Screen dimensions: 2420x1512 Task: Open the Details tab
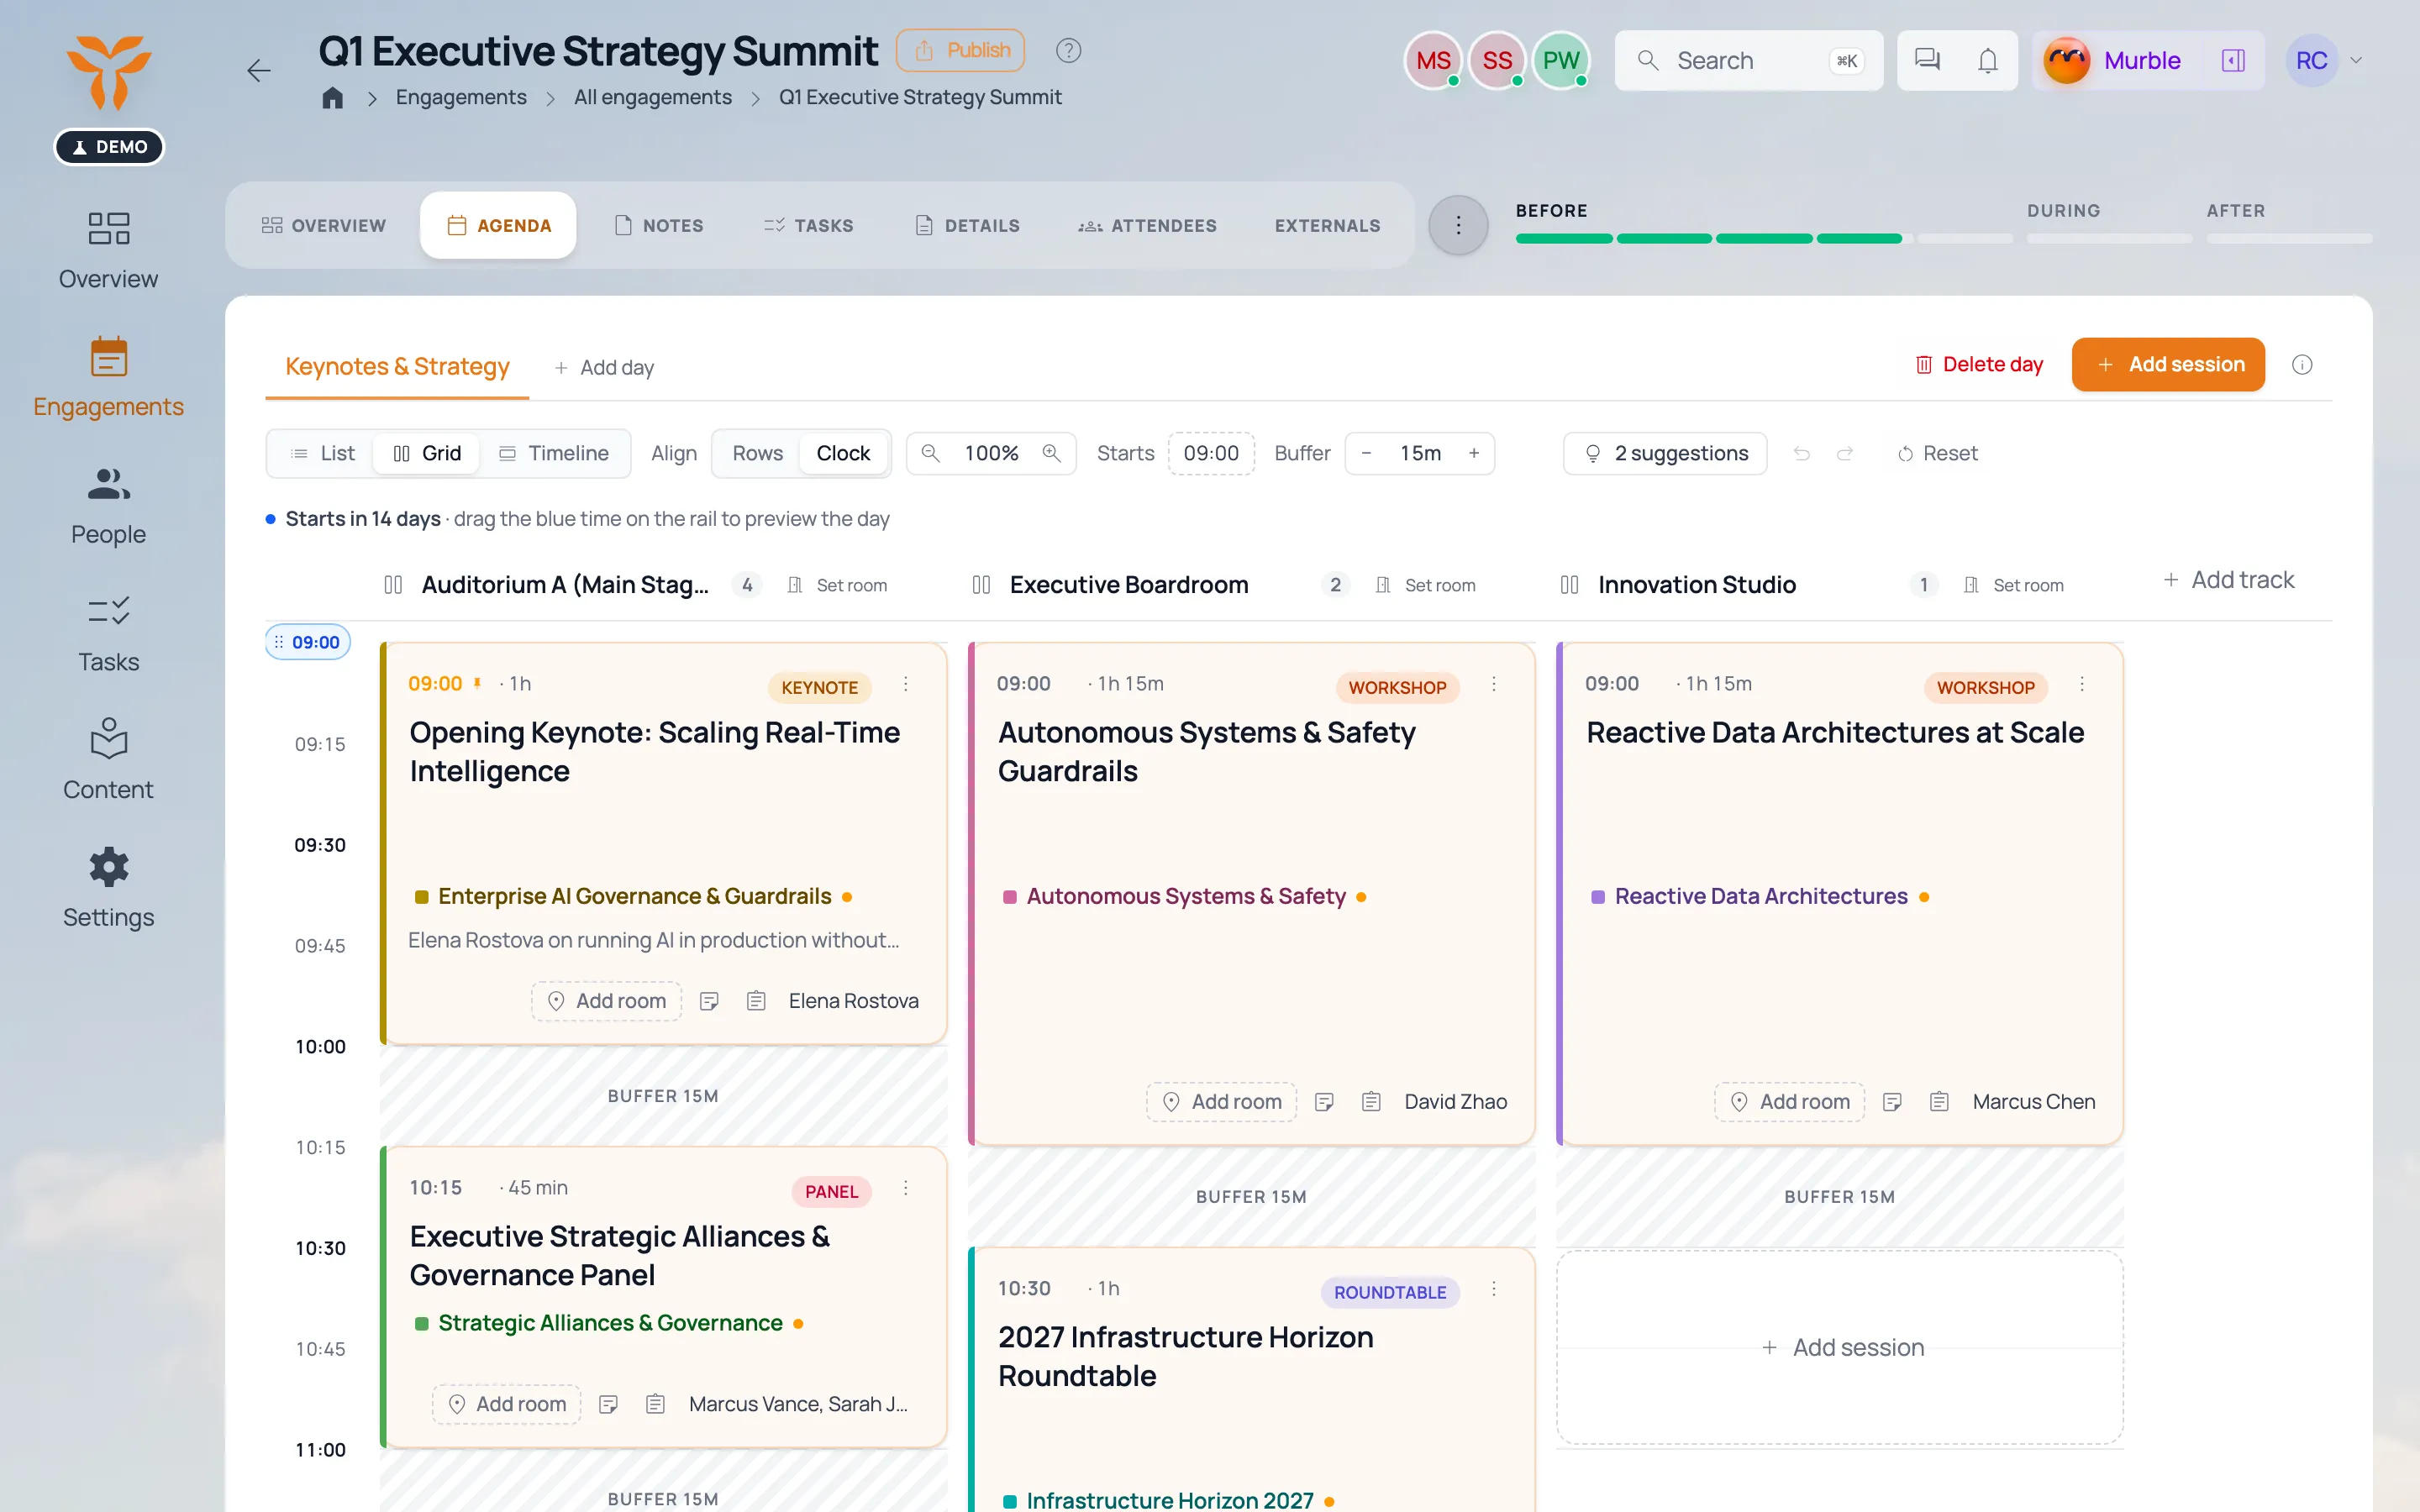tap(967, 225)
